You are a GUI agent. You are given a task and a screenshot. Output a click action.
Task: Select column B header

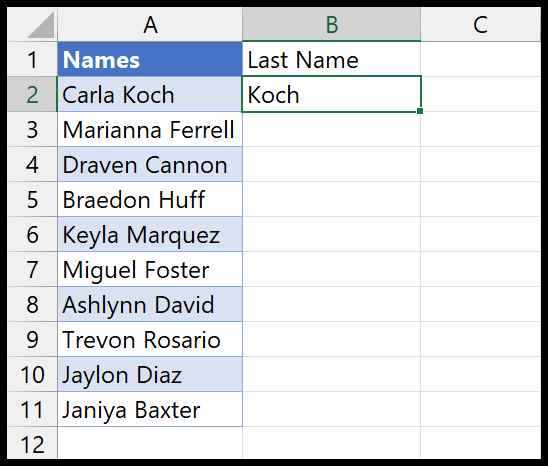(x=331, y=24)
